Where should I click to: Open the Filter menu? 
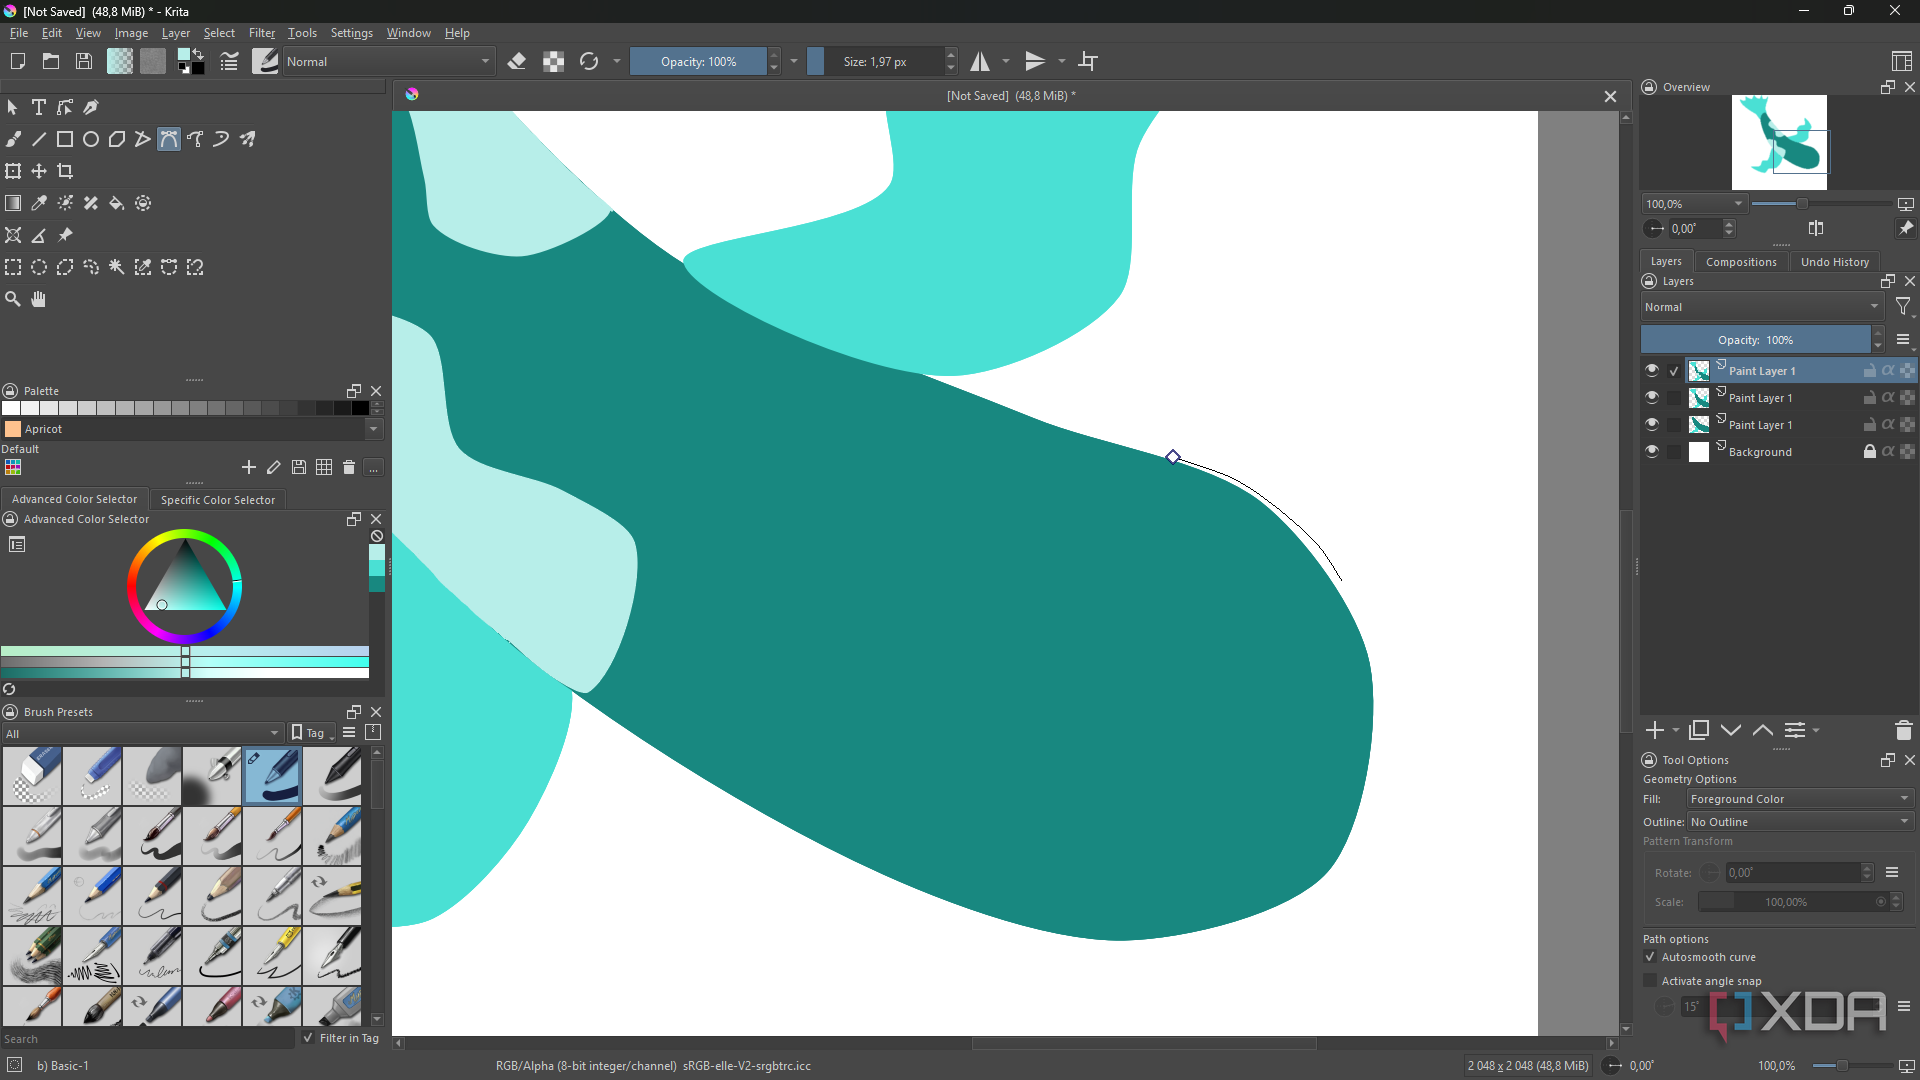pyautogui.click(x=261, y=33)
